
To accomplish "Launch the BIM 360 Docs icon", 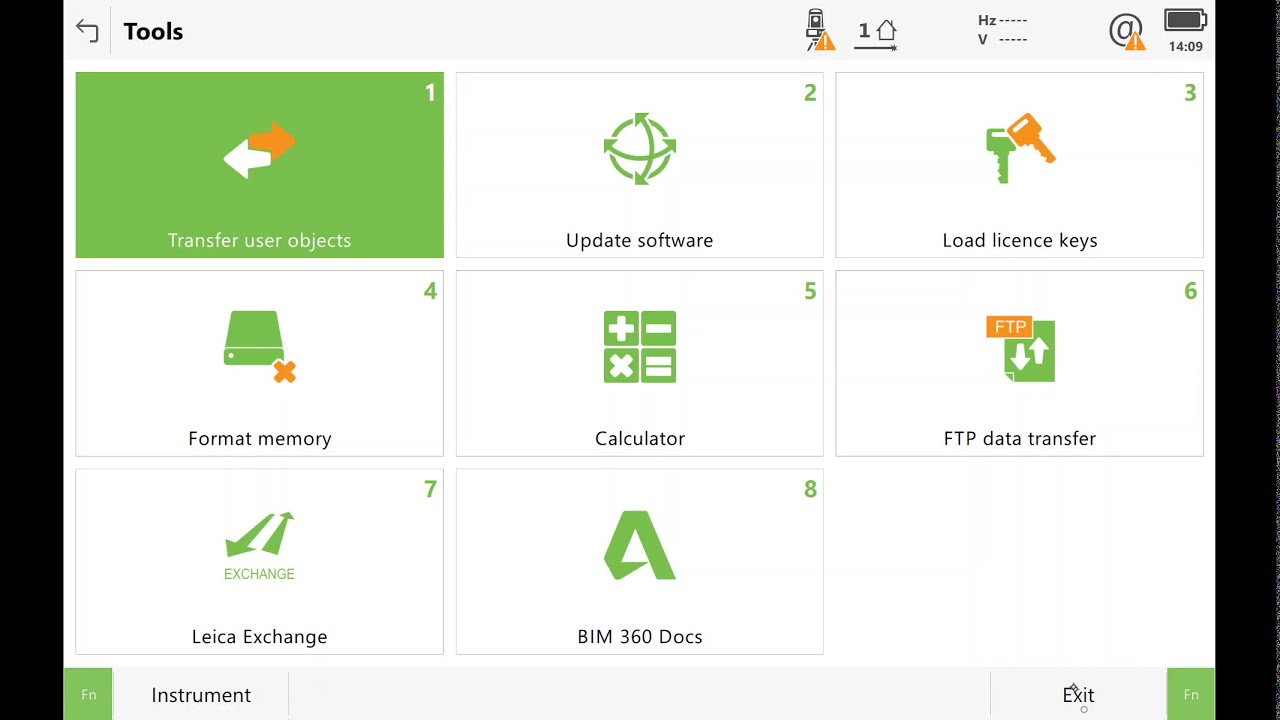I will click(640, 545).
